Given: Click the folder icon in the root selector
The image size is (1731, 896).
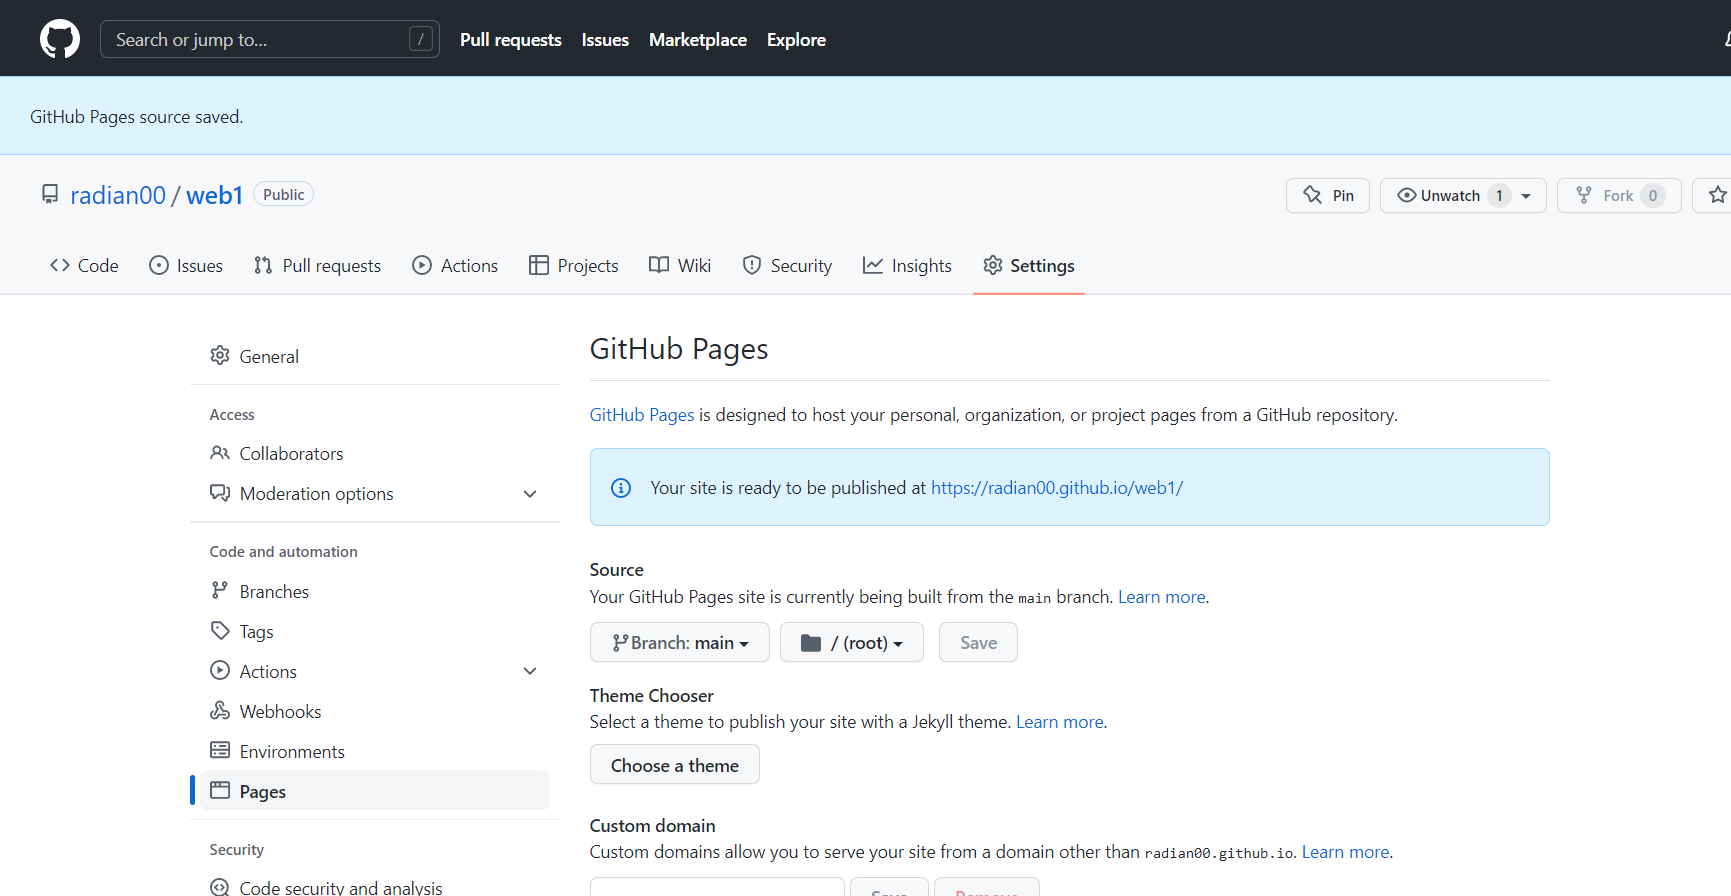Looking at the screenshot, I should point(811,643).
